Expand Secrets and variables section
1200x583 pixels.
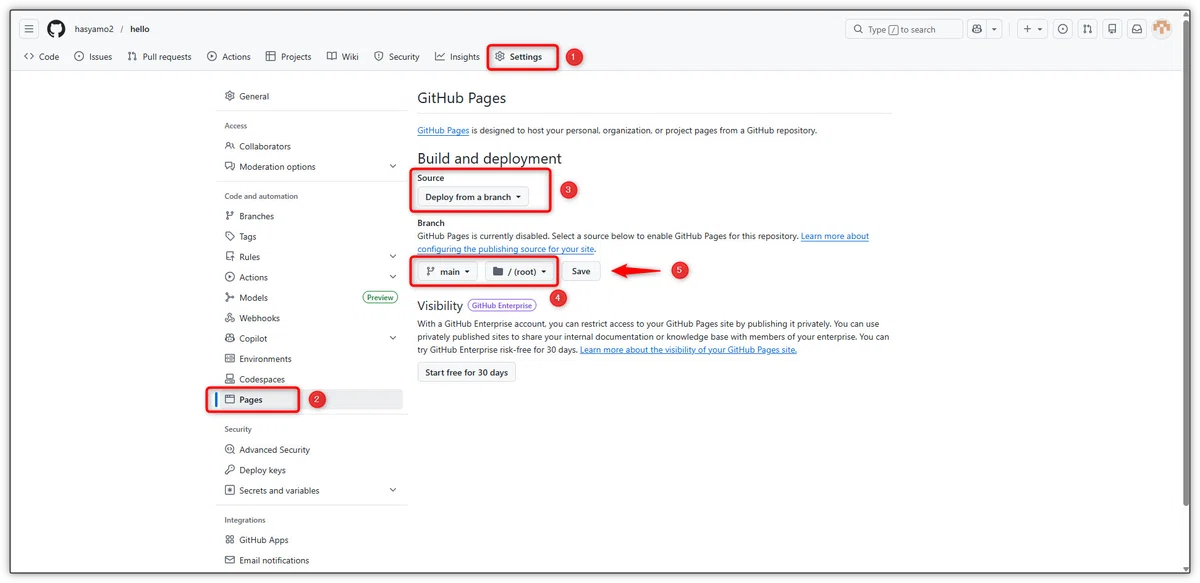click(x=311, y=491)
